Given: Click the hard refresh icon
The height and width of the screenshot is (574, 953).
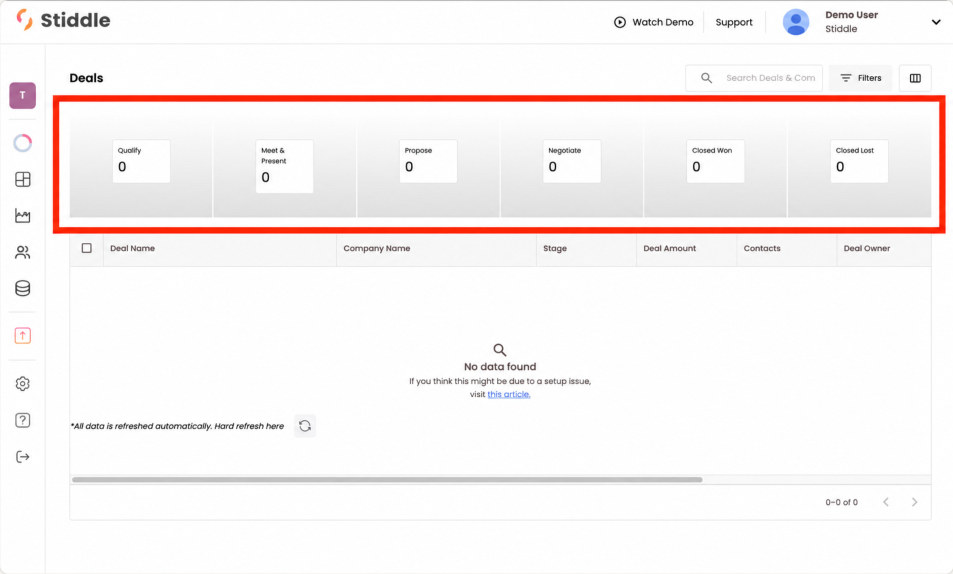Looking at the screenshot, I should click(x=305, y=426).
